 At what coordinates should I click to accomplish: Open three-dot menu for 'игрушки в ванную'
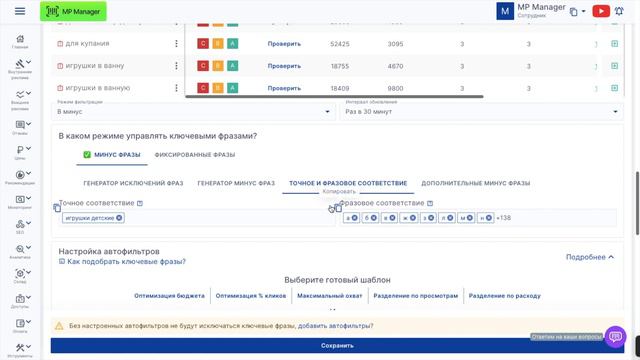[x=176, y=88]
